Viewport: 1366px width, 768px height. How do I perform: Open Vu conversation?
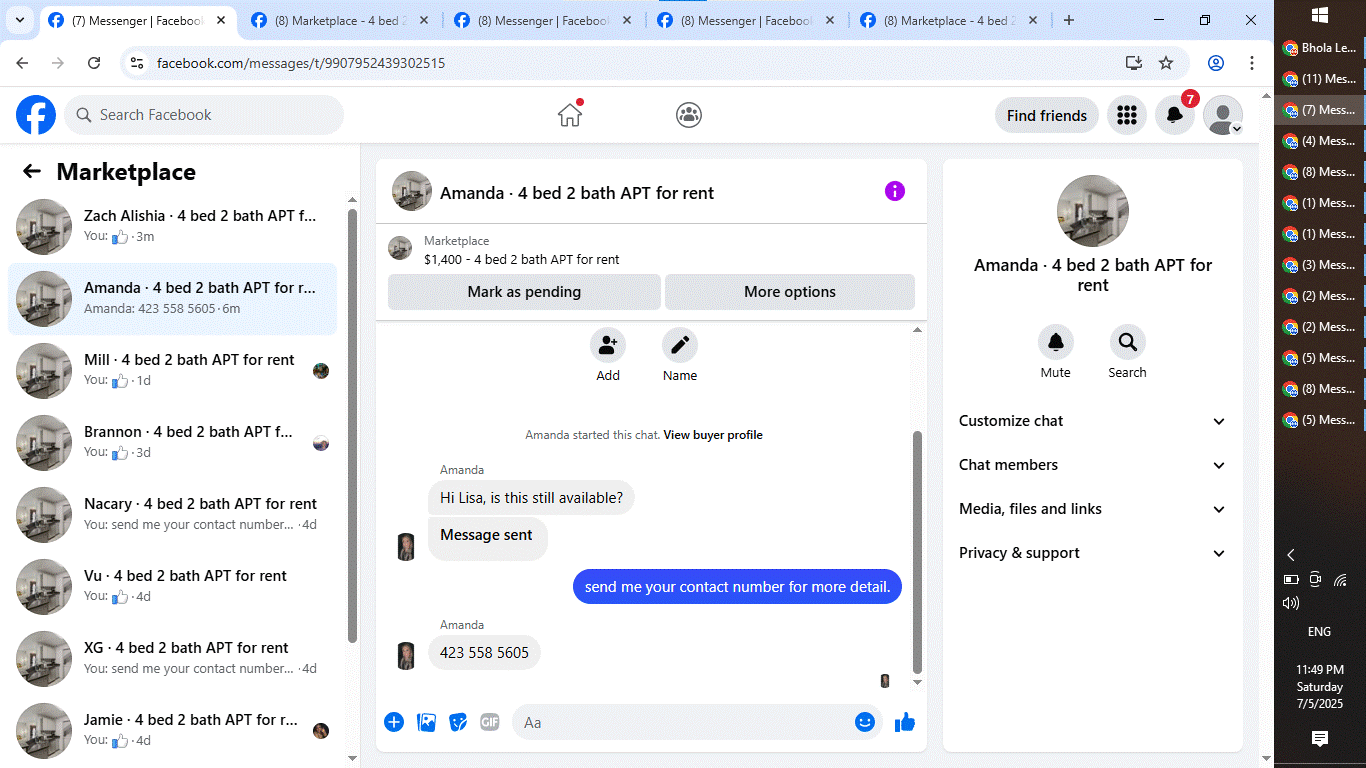tap(172, 587)
